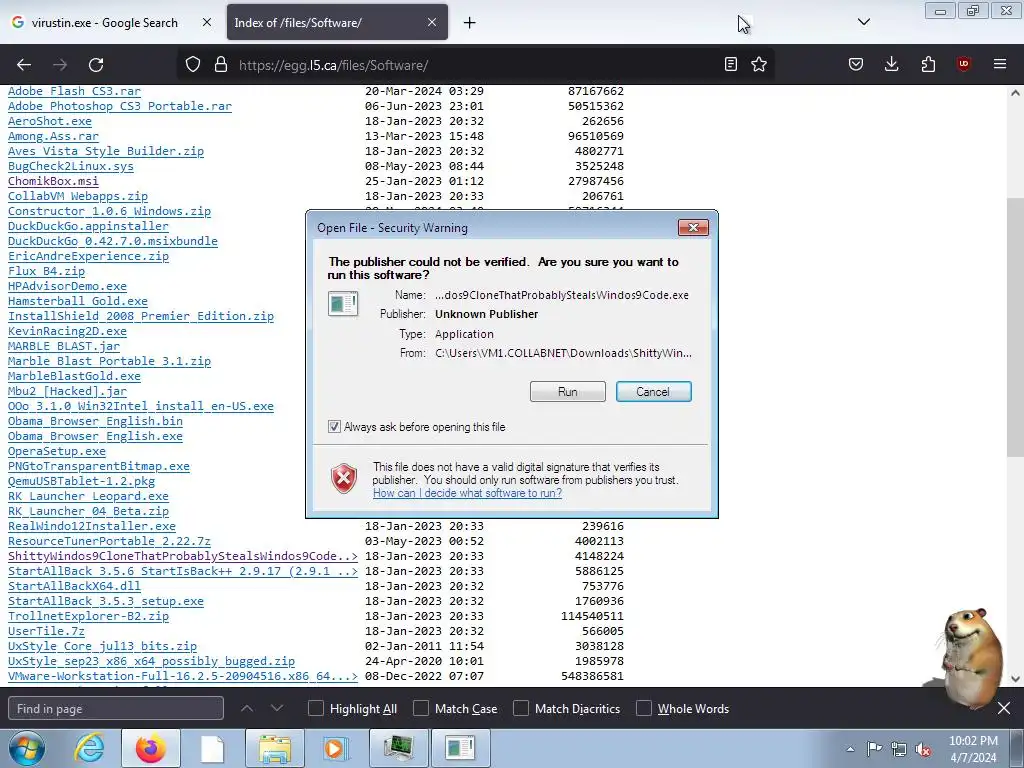Reload the page with the refresh icon

coord(96,65)
